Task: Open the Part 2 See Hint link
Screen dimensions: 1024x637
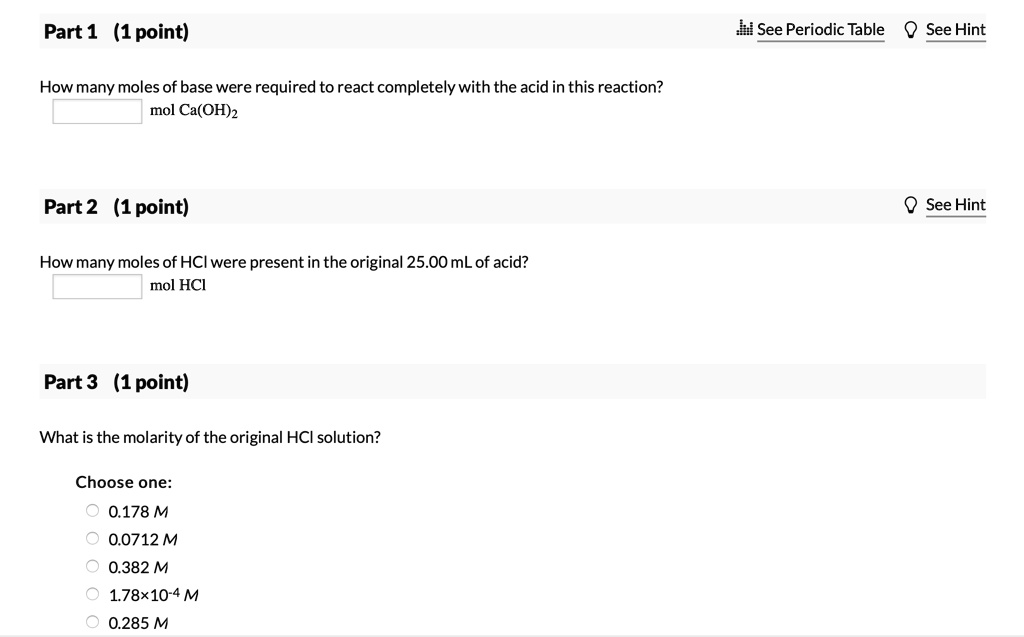Action: click(955, 204)
